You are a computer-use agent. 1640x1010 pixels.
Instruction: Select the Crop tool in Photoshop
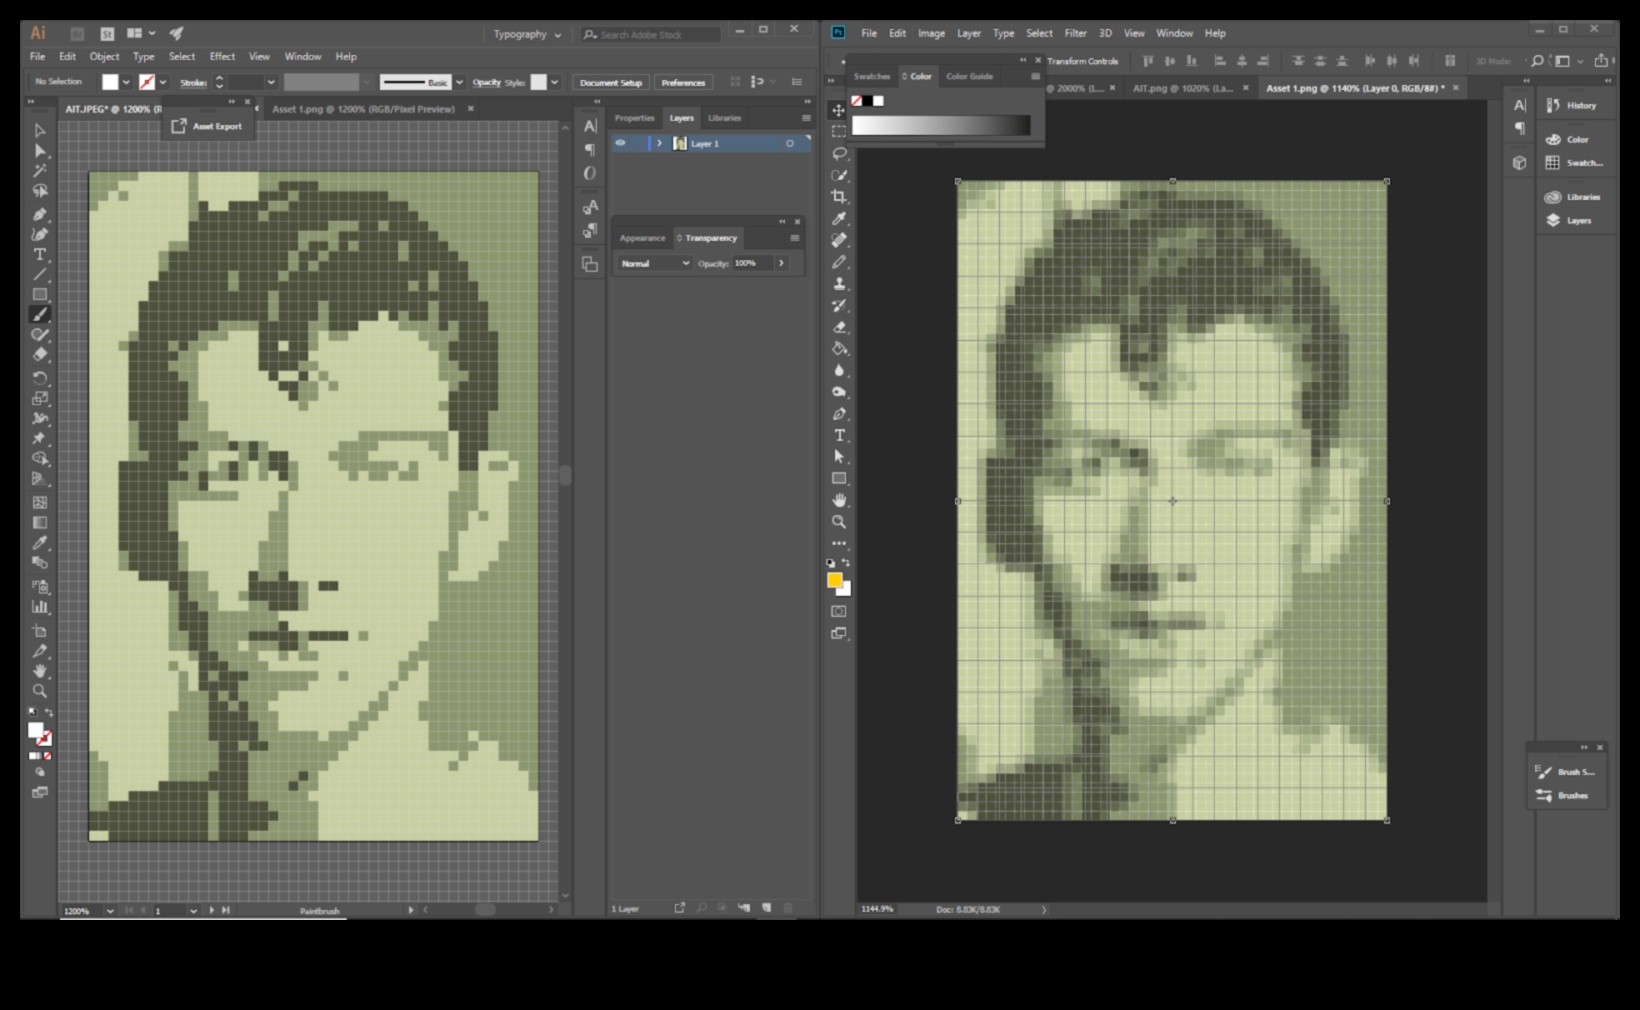coord(840,198)
